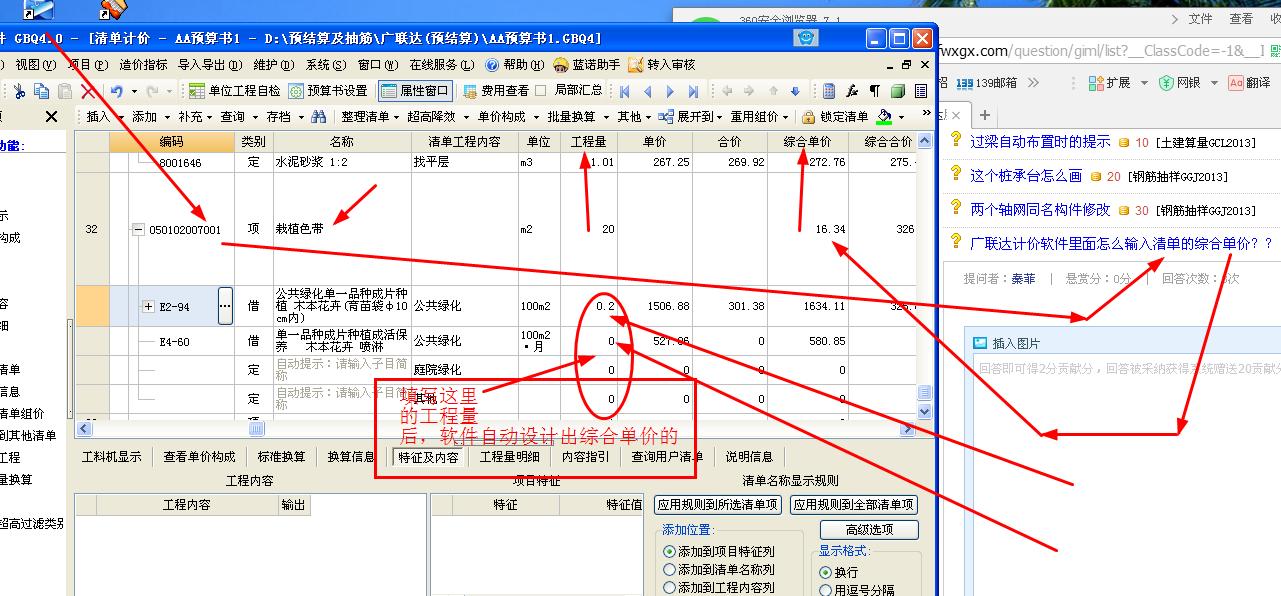This screenshot has width=1281, height=596.
Task: Click the binoculars find icon
Action: [x=318, y=117]
